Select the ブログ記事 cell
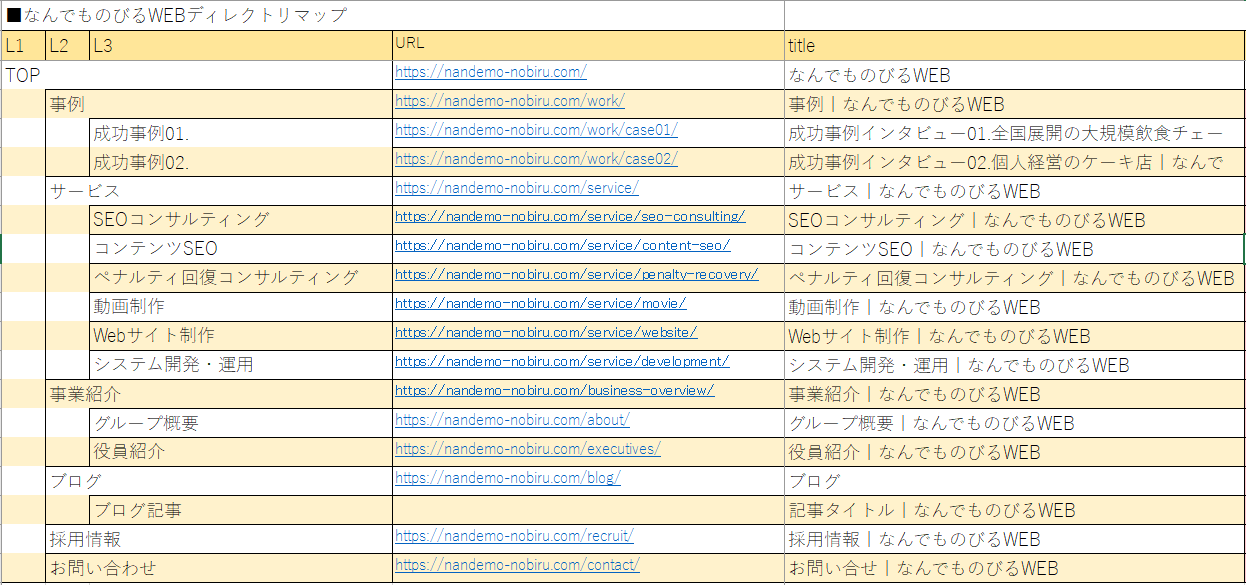The image size is (1246, 585). pos(241,510)
